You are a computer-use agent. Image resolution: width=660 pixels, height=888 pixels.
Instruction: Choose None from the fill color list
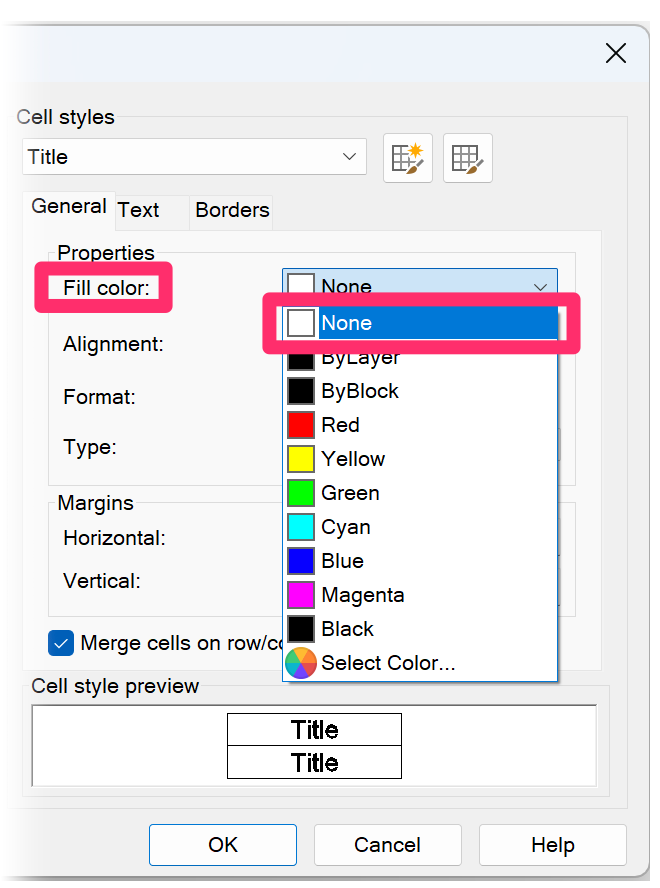tap(421, 323)
